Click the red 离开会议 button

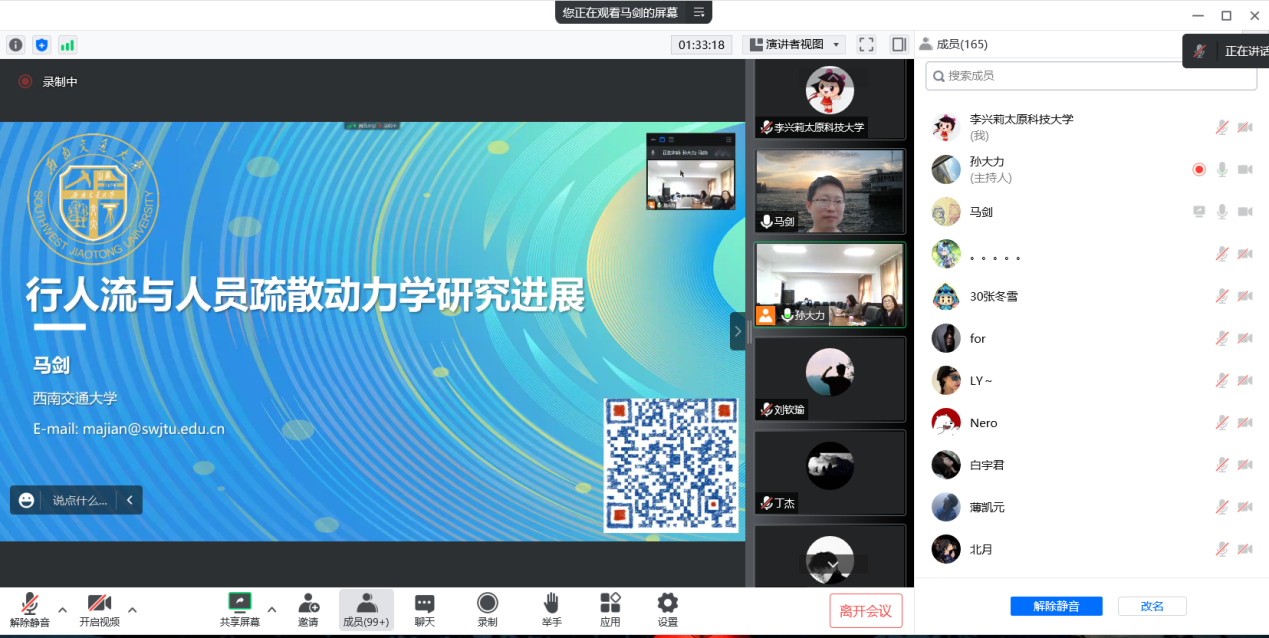click(x=866, y=611)
